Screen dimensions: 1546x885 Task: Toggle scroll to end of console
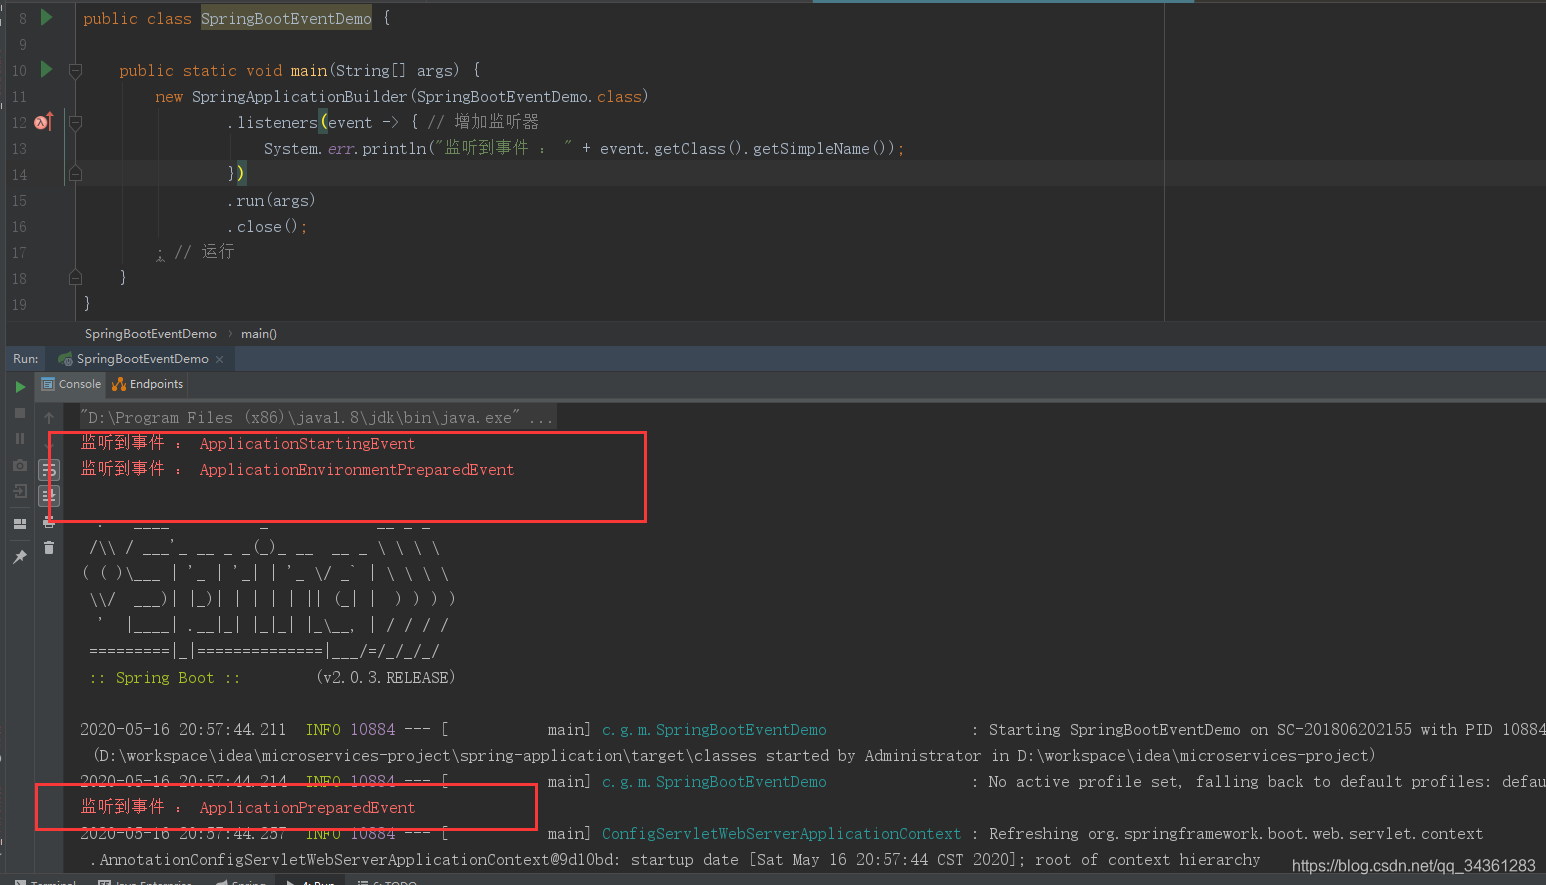[x=49, y=495]
